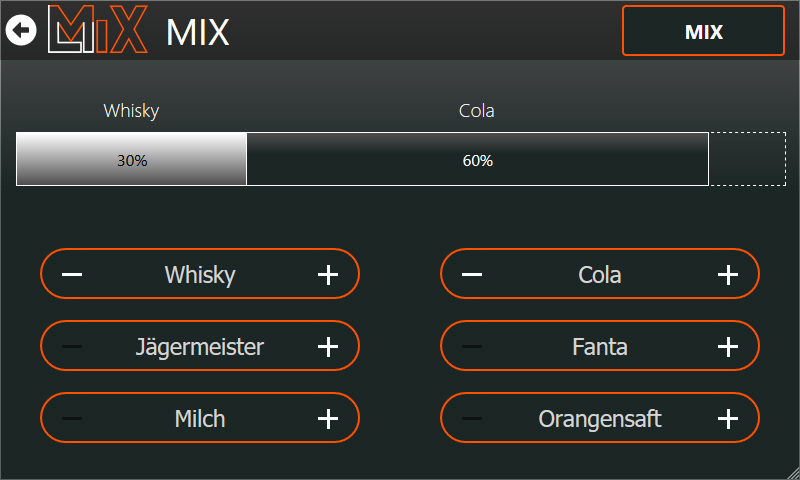Add Milch using its plus icon
The image size is (800, 480).
pyautogui.click(x=328, y=419)
